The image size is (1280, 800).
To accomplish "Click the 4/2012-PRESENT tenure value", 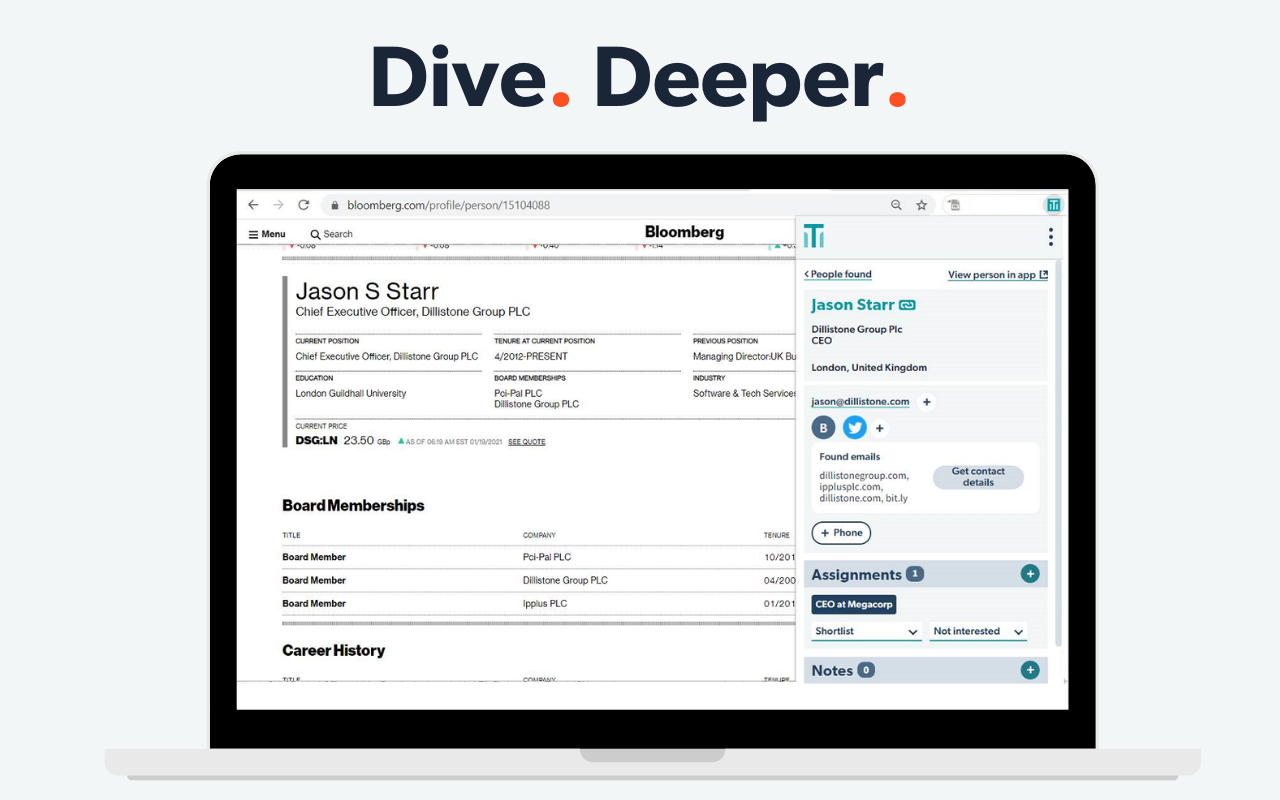I will tap(531, 357).
